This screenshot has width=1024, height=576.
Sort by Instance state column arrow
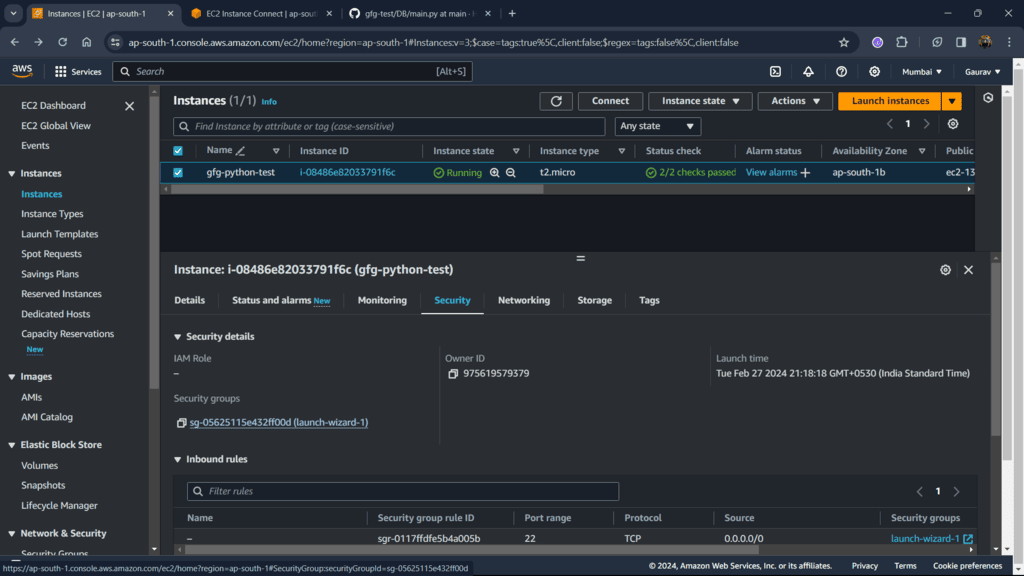tap(516, 151)
